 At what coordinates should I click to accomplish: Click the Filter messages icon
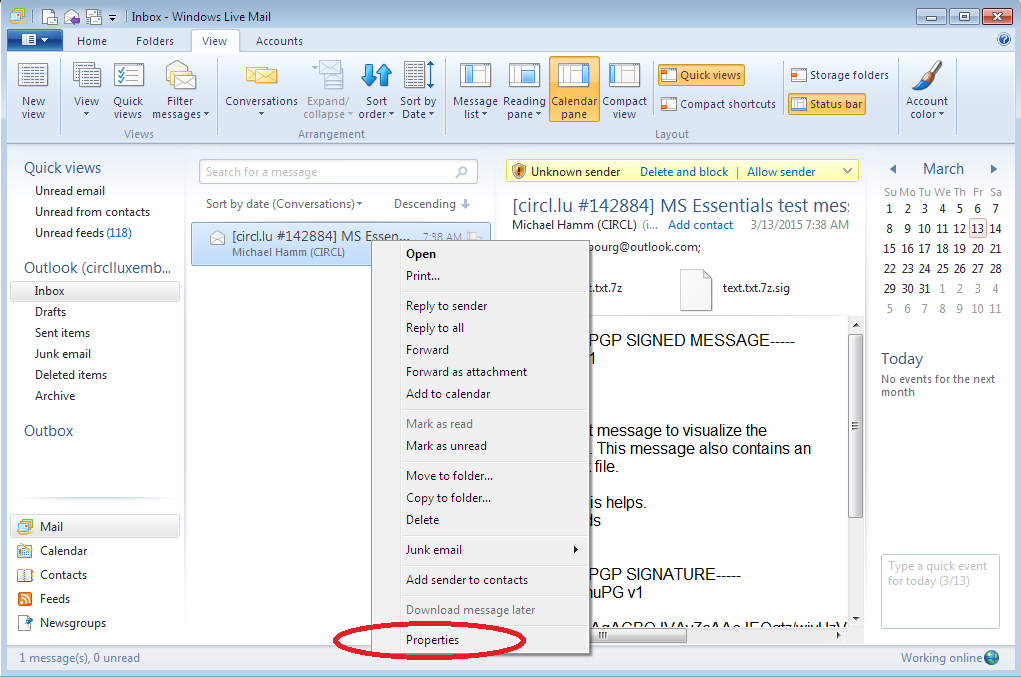pyautogui.click(x=180, y=77)
